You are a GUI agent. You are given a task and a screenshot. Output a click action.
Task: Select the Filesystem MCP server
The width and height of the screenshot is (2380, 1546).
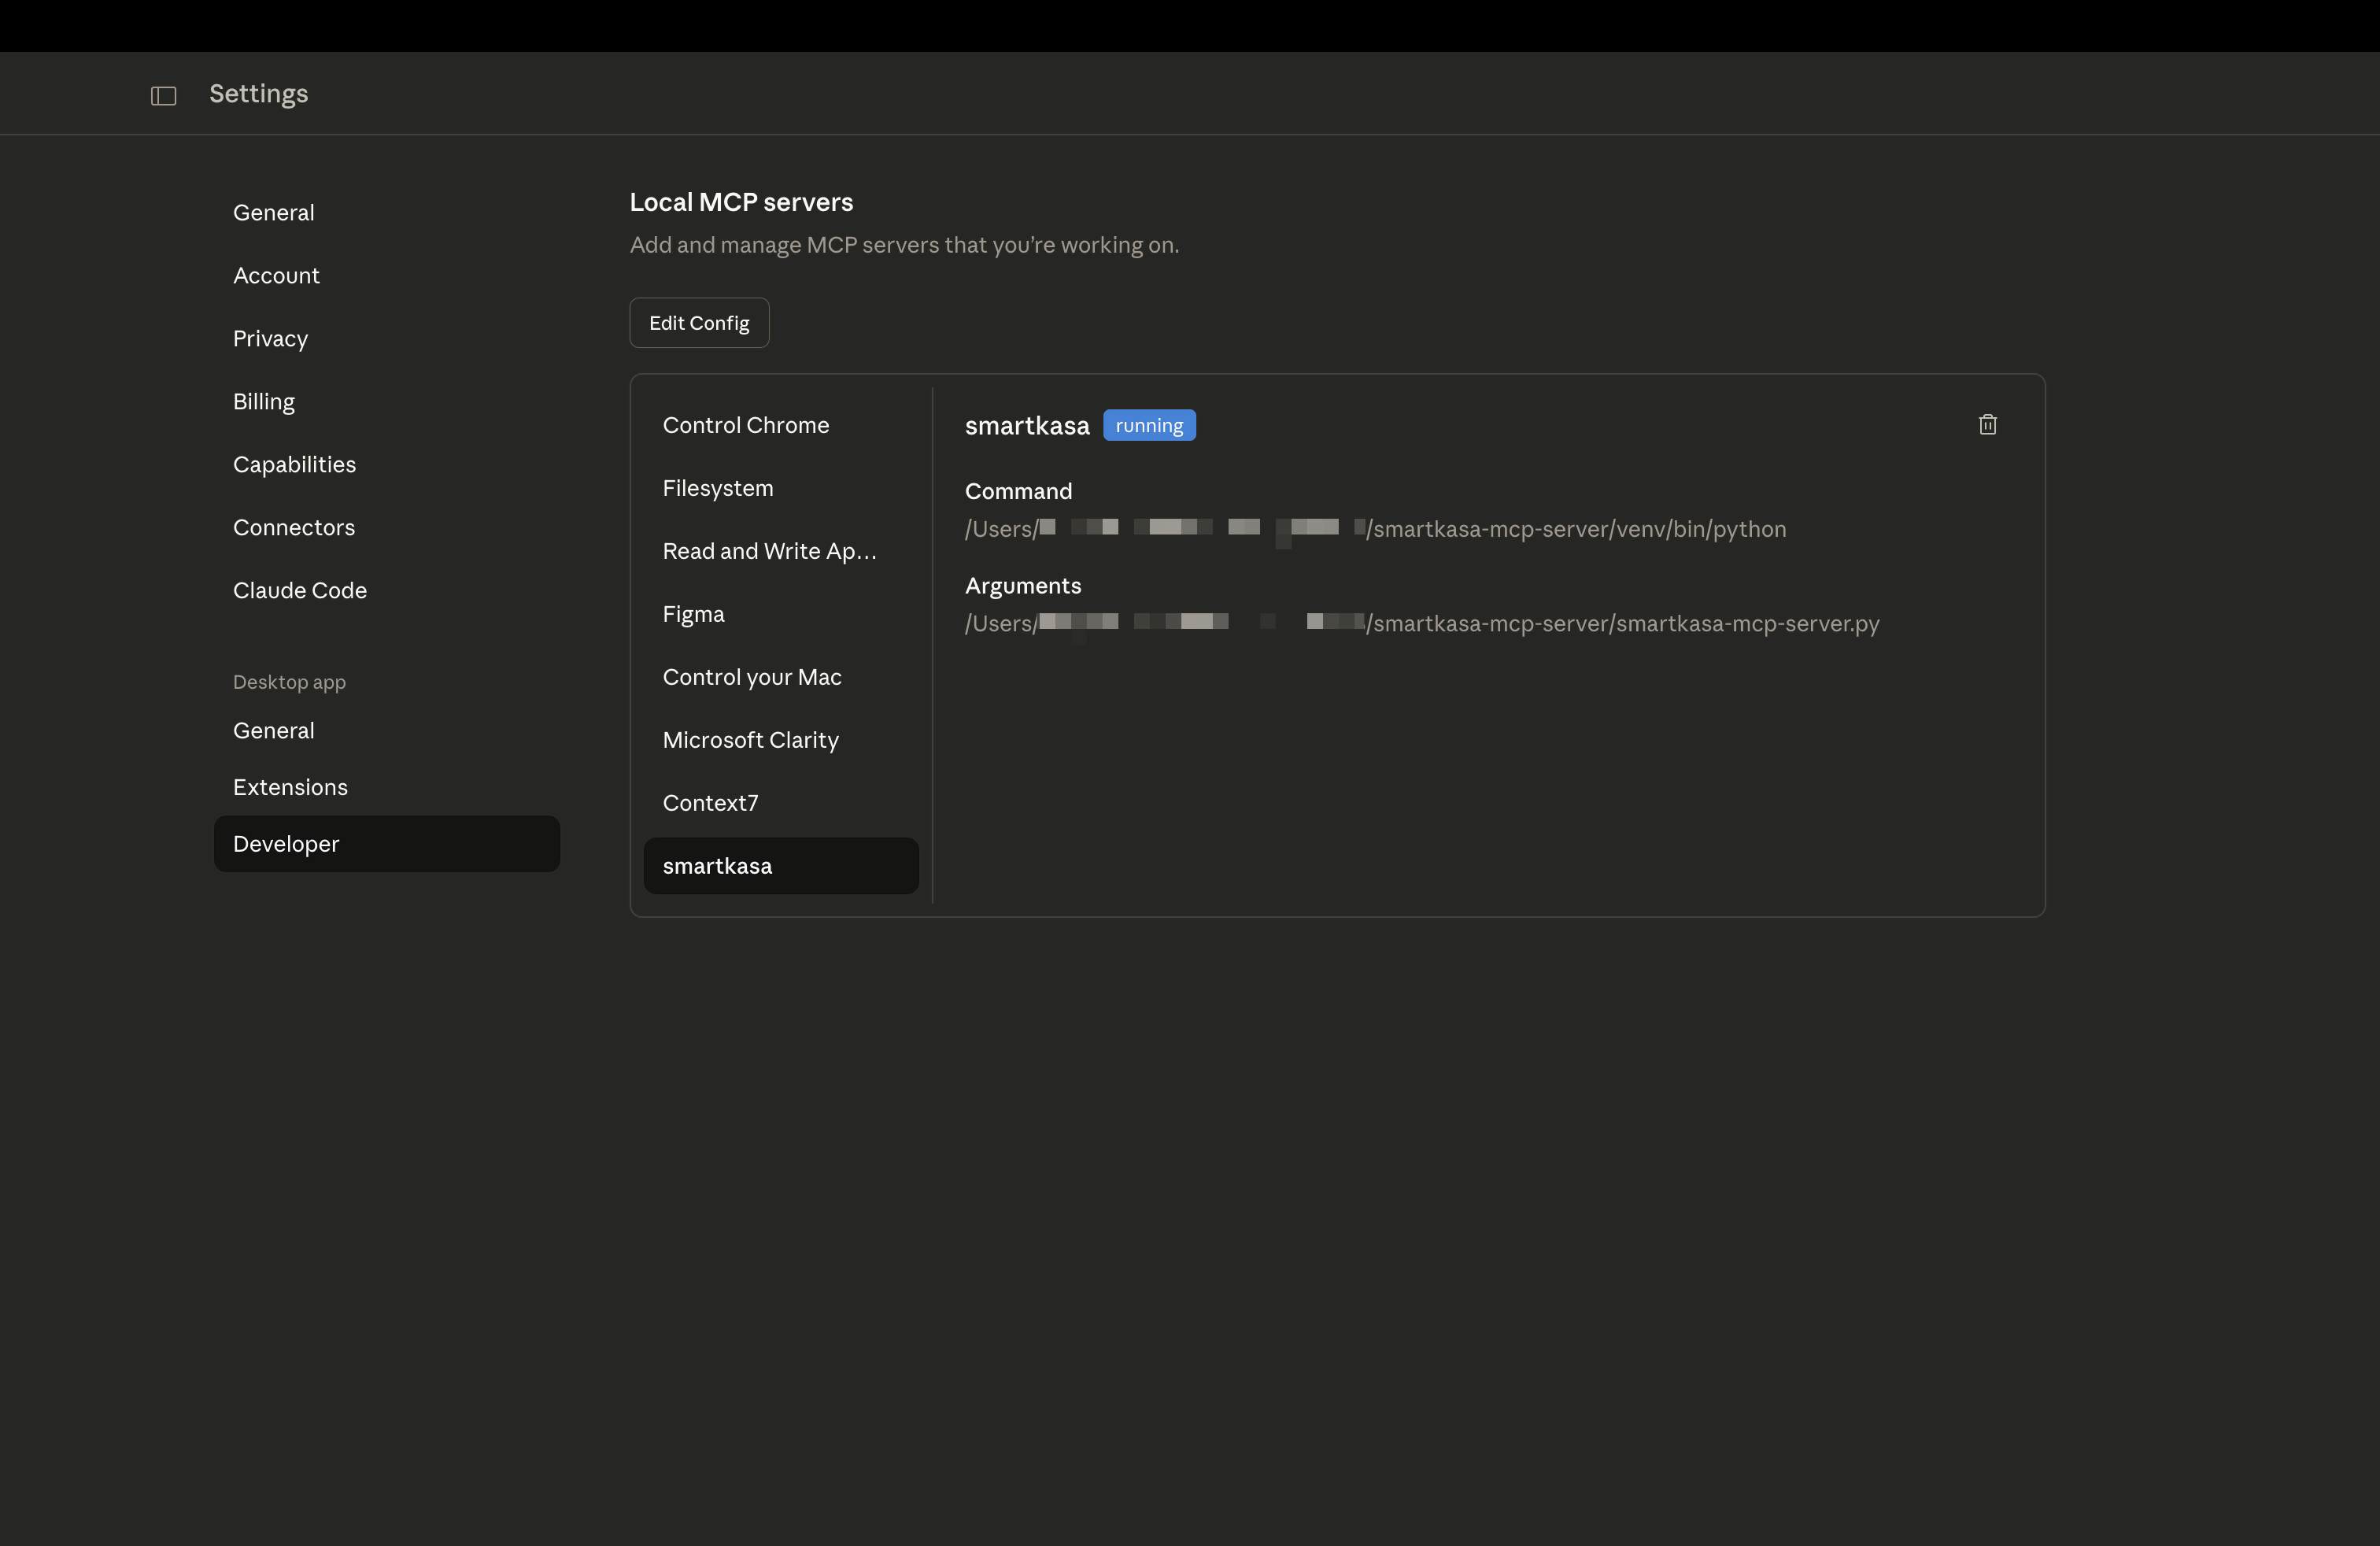tap(718, 489)
